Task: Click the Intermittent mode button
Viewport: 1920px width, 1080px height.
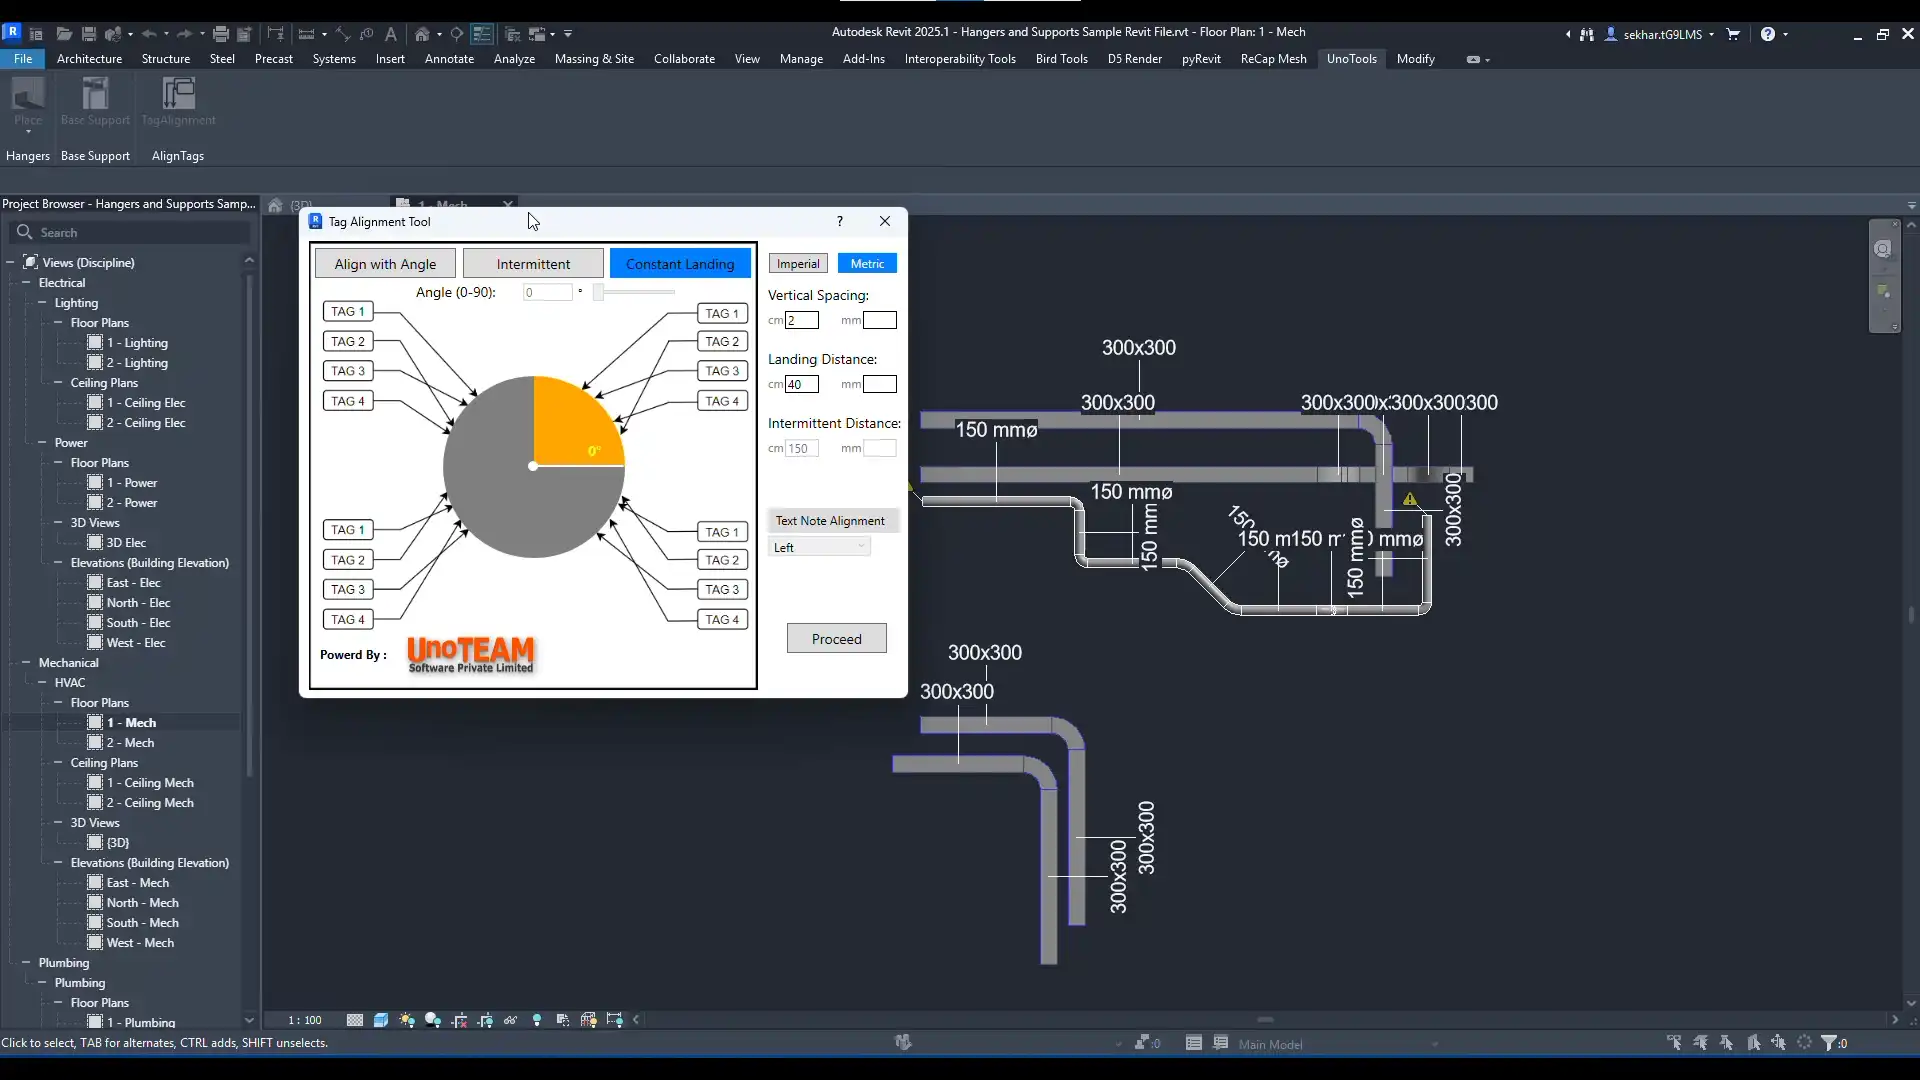Action: point(533,264)
